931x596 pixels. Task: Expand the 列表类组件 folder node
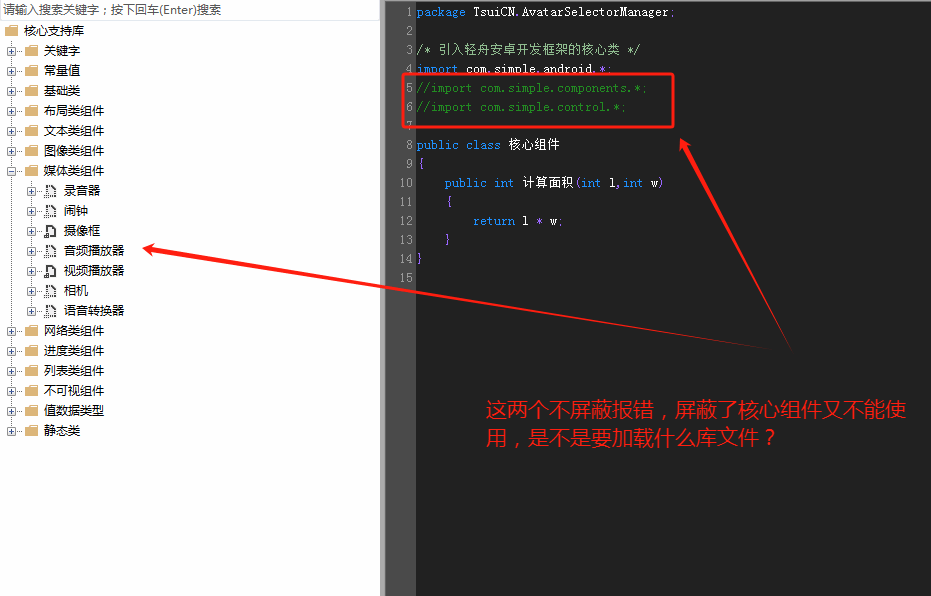(x=11, y=371)
